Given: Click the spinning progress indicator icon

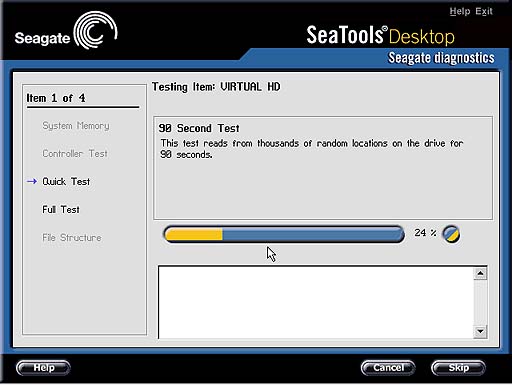Looking at the screenshot, I should coord(451,234).
